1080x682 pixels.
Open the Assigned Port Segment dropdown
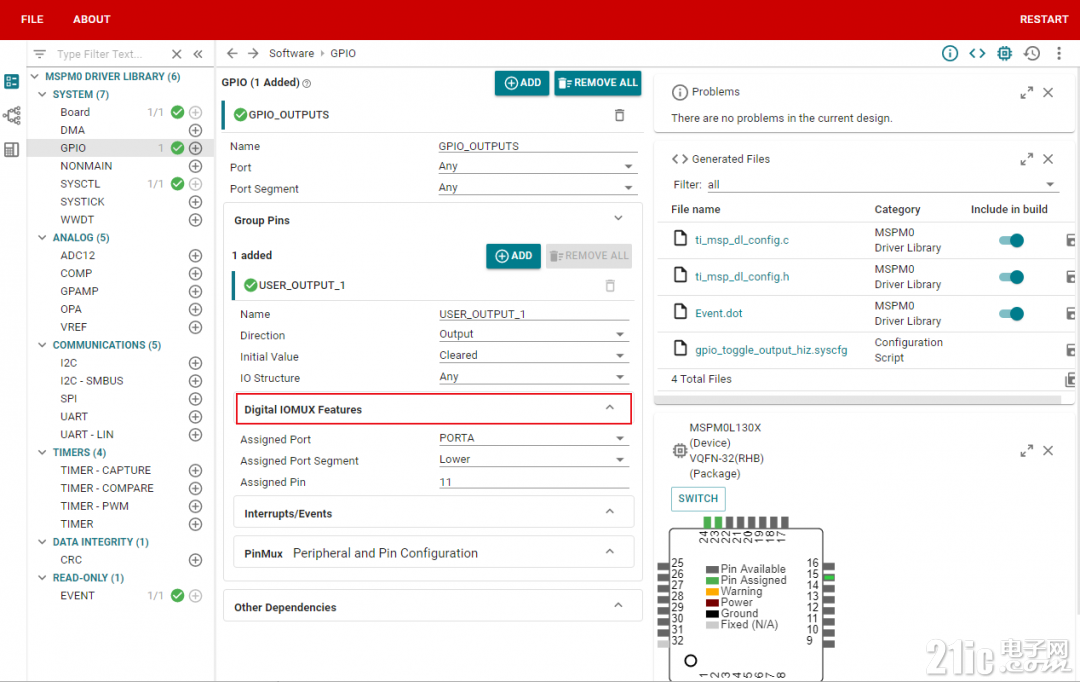point(533,459)
